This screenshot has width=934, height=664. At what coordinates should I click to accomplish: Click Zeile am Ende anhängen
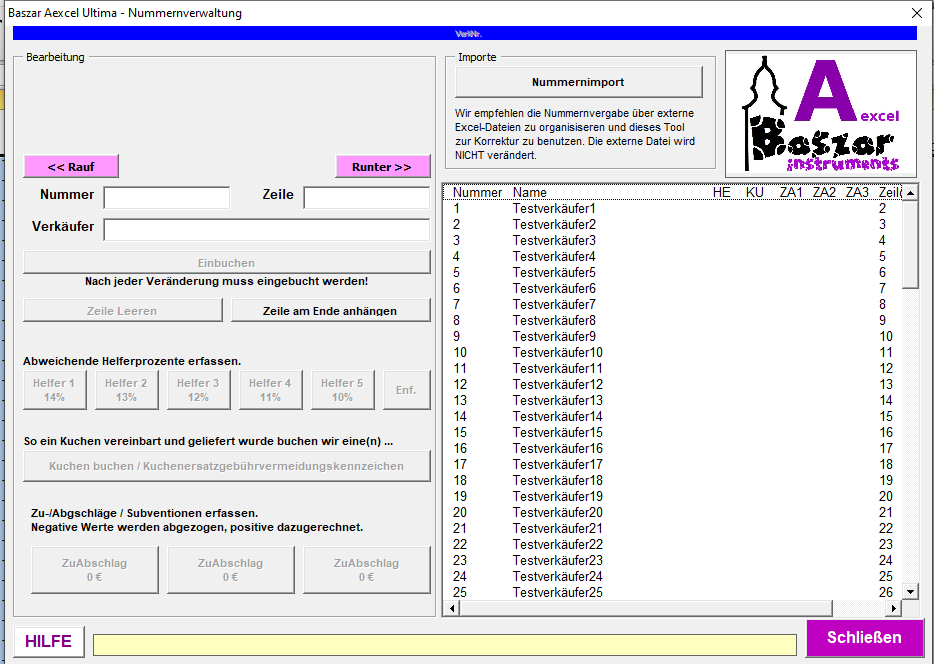(330, 310)
